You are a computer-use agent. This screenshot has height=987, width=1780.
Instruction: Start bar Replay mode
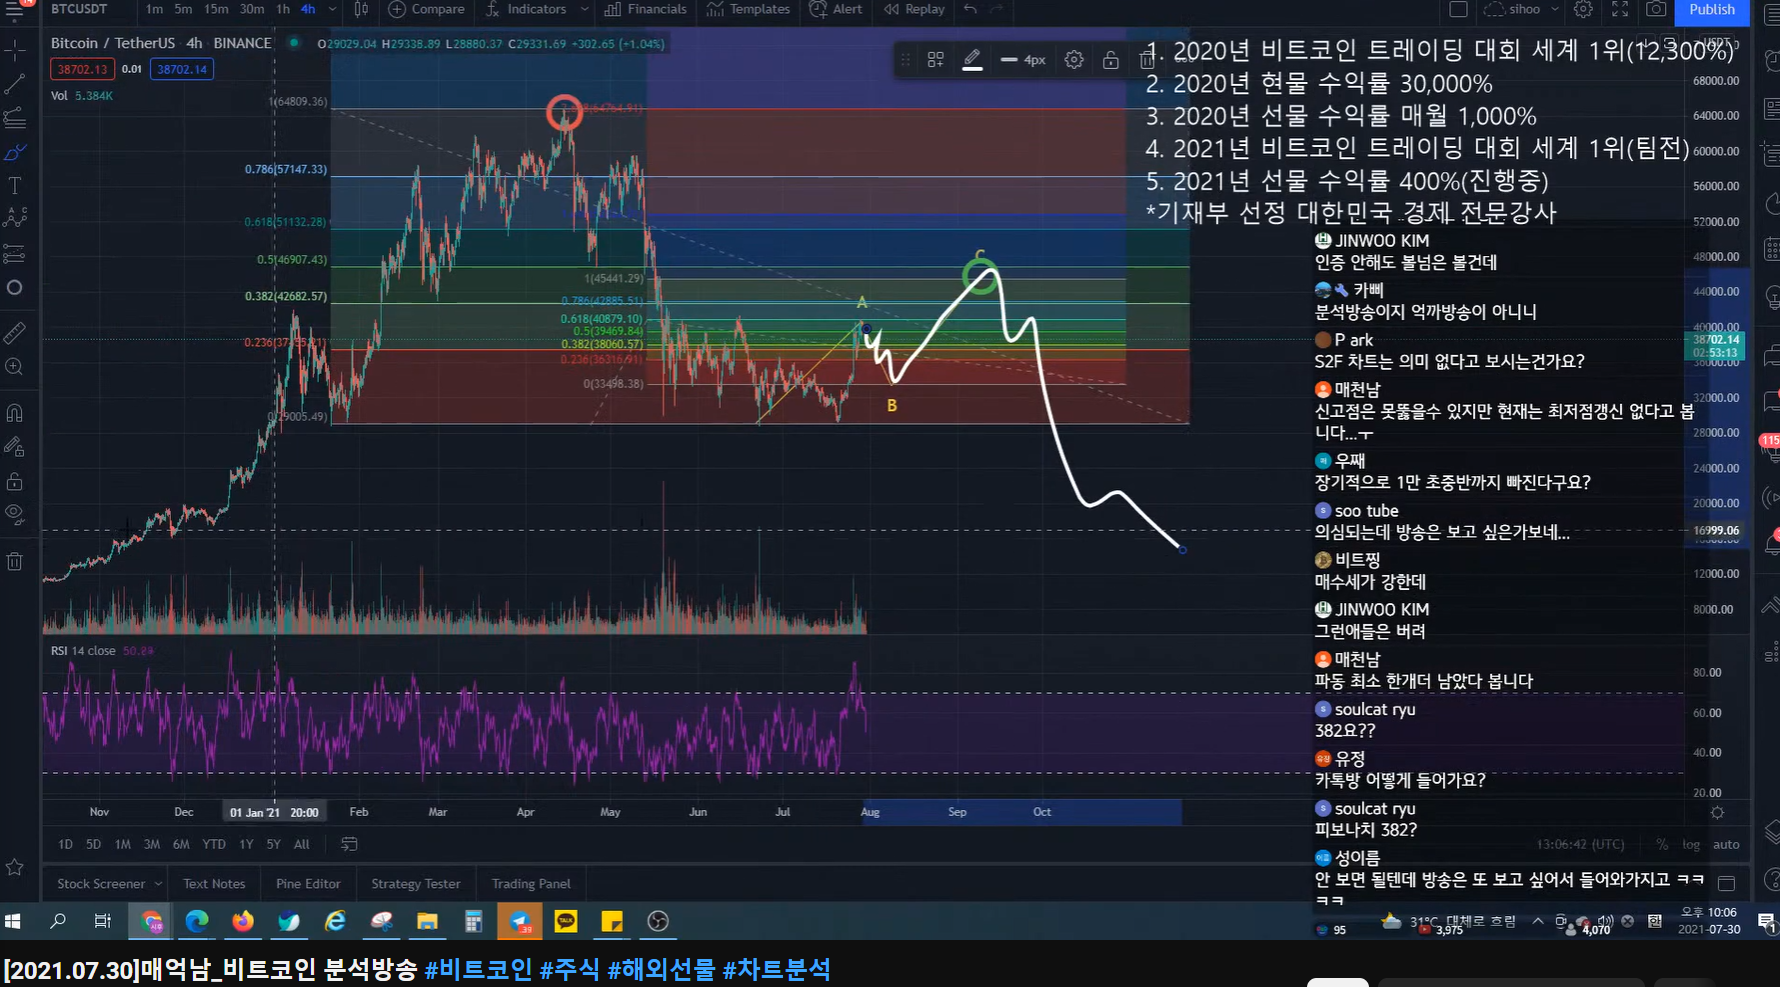(914, 9)
